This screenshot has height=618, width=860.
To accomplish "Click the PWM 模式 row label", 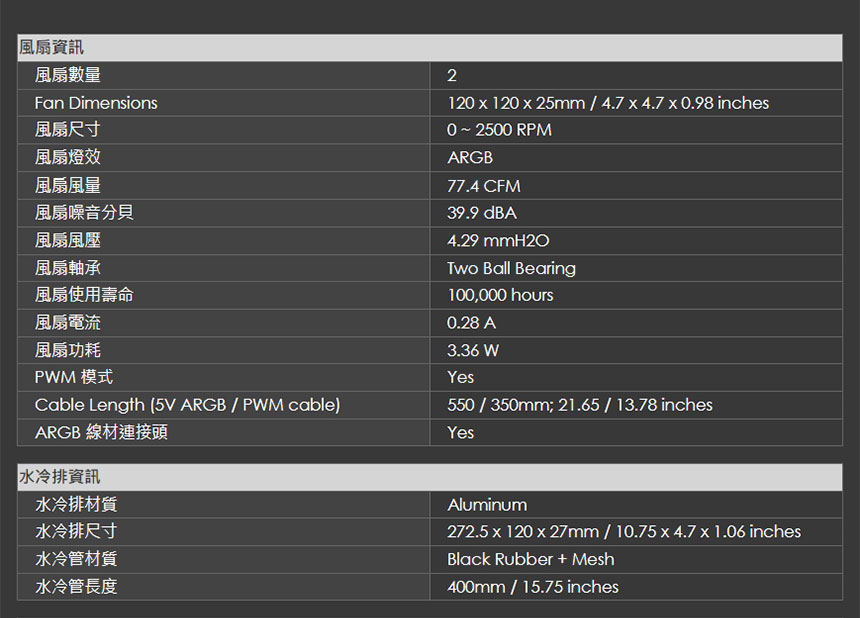I will point(74,377).
